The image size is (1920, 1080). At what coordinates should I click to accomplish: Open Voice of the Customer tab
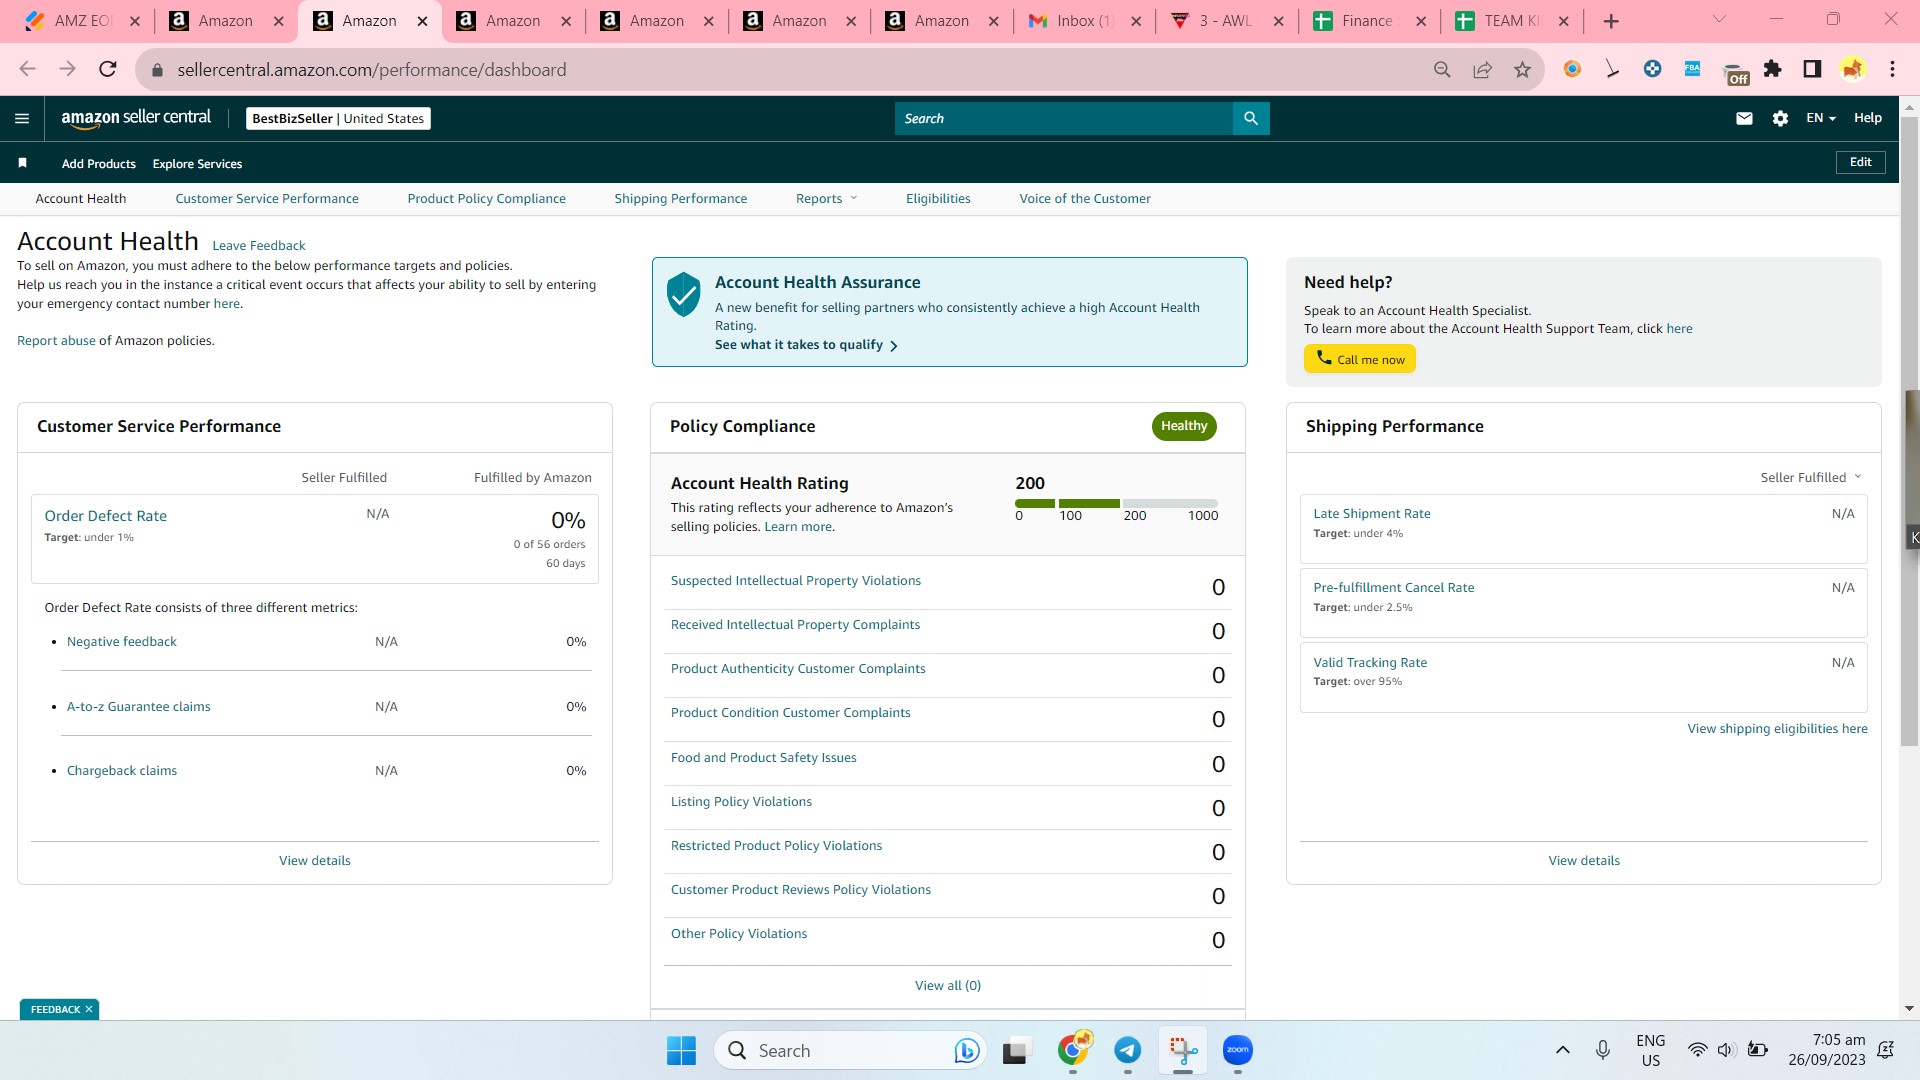click(1085, 198)
